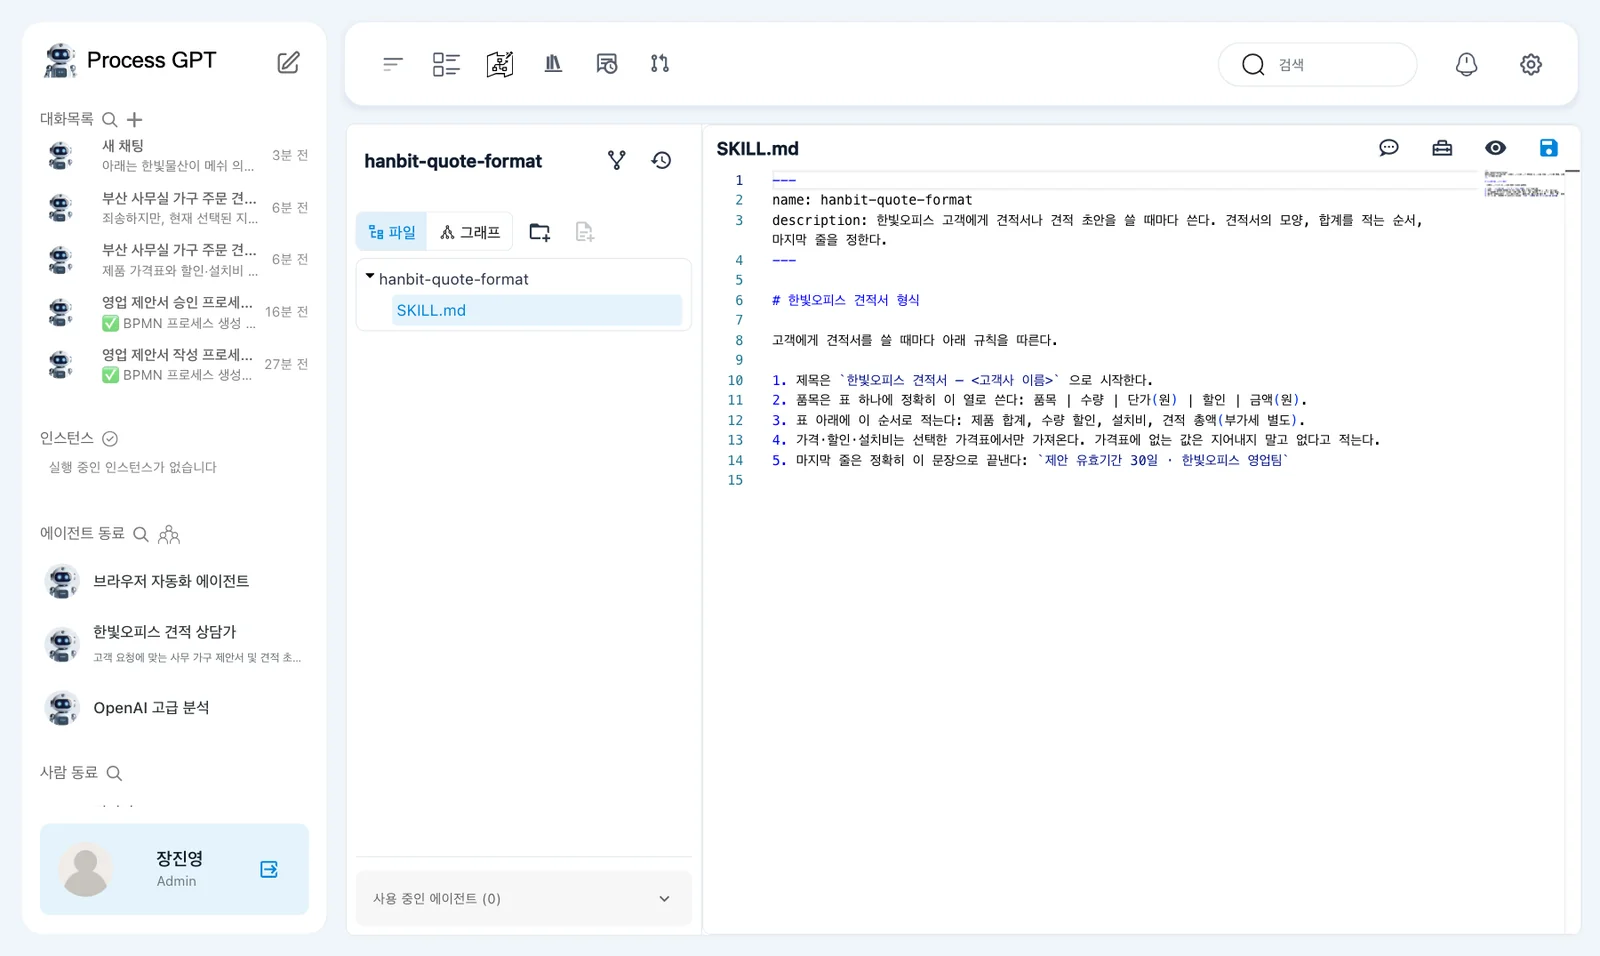
Task: Open the 영업 제안서 승인 프로세스 conversation
Action: tap(174, 312)
